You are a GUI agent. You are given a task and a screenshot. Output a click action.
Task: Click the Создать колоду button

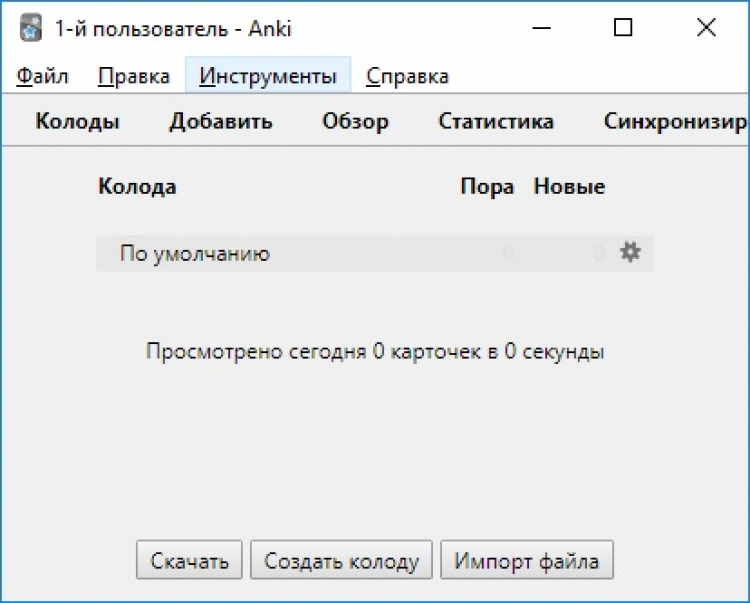coord(341,561)
